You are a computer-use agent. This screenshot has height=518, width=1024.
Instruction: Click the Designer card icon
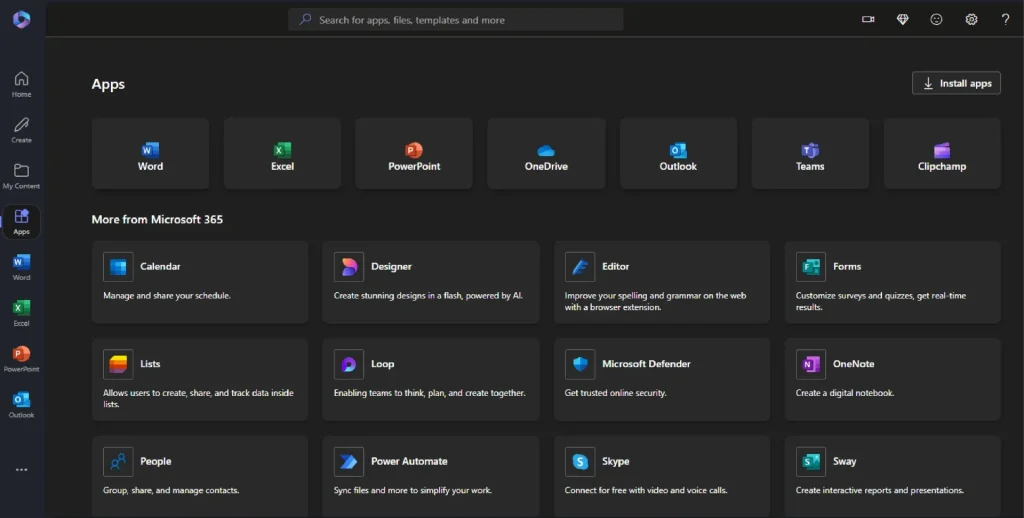tap(349, 267)
